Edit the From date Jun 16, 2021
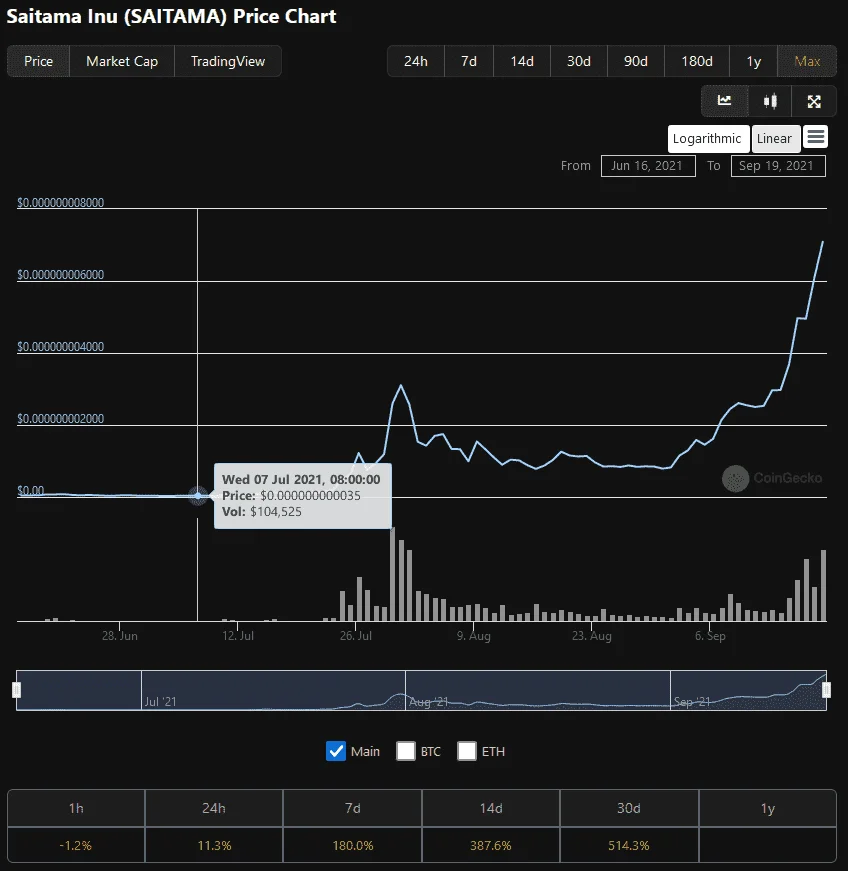This screenshot has width=848, height=871. (648, 166)
